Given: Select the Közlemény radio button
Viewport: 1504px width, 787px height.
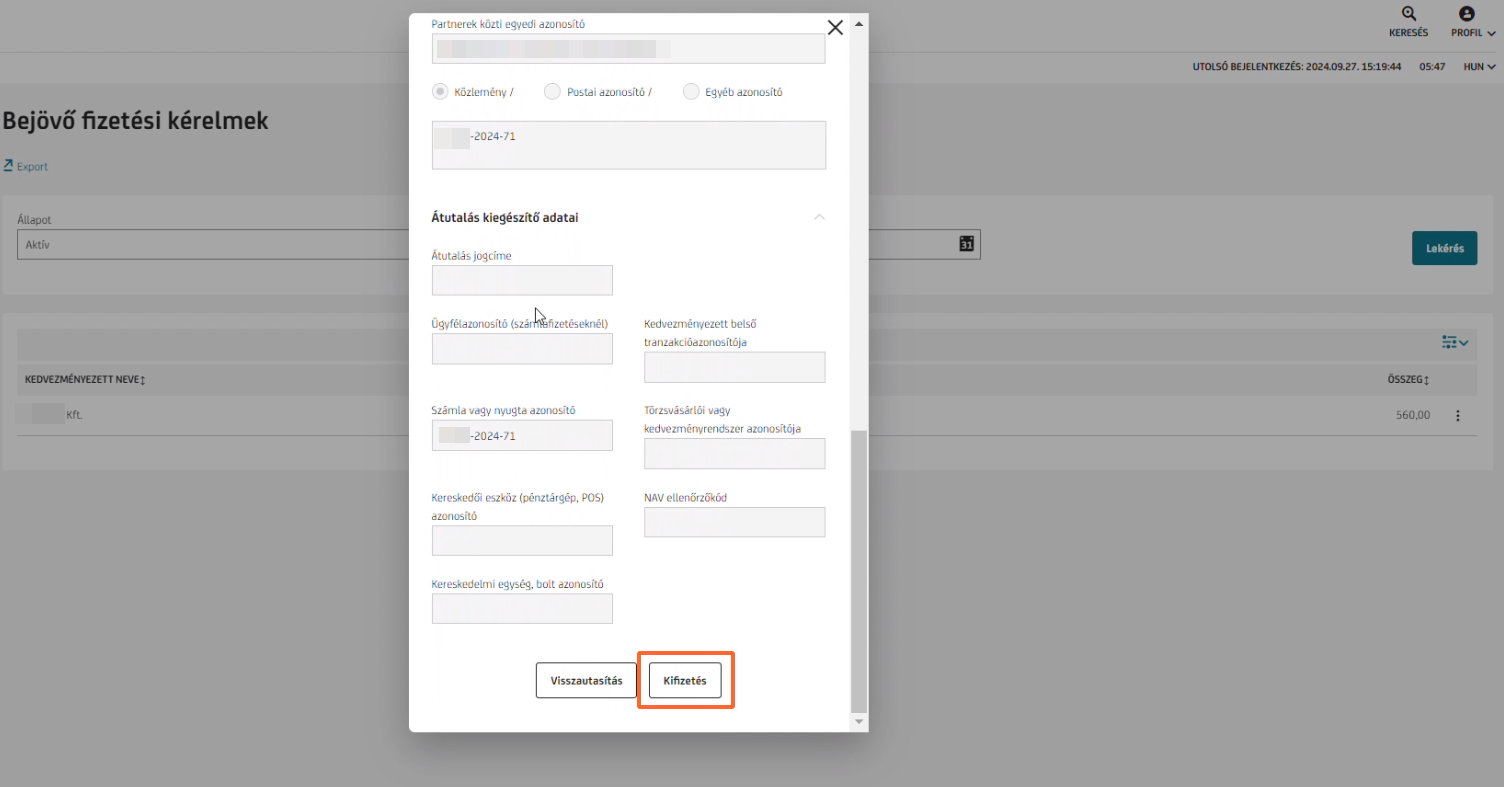Looking at the screenshot, I should (440, 92).
